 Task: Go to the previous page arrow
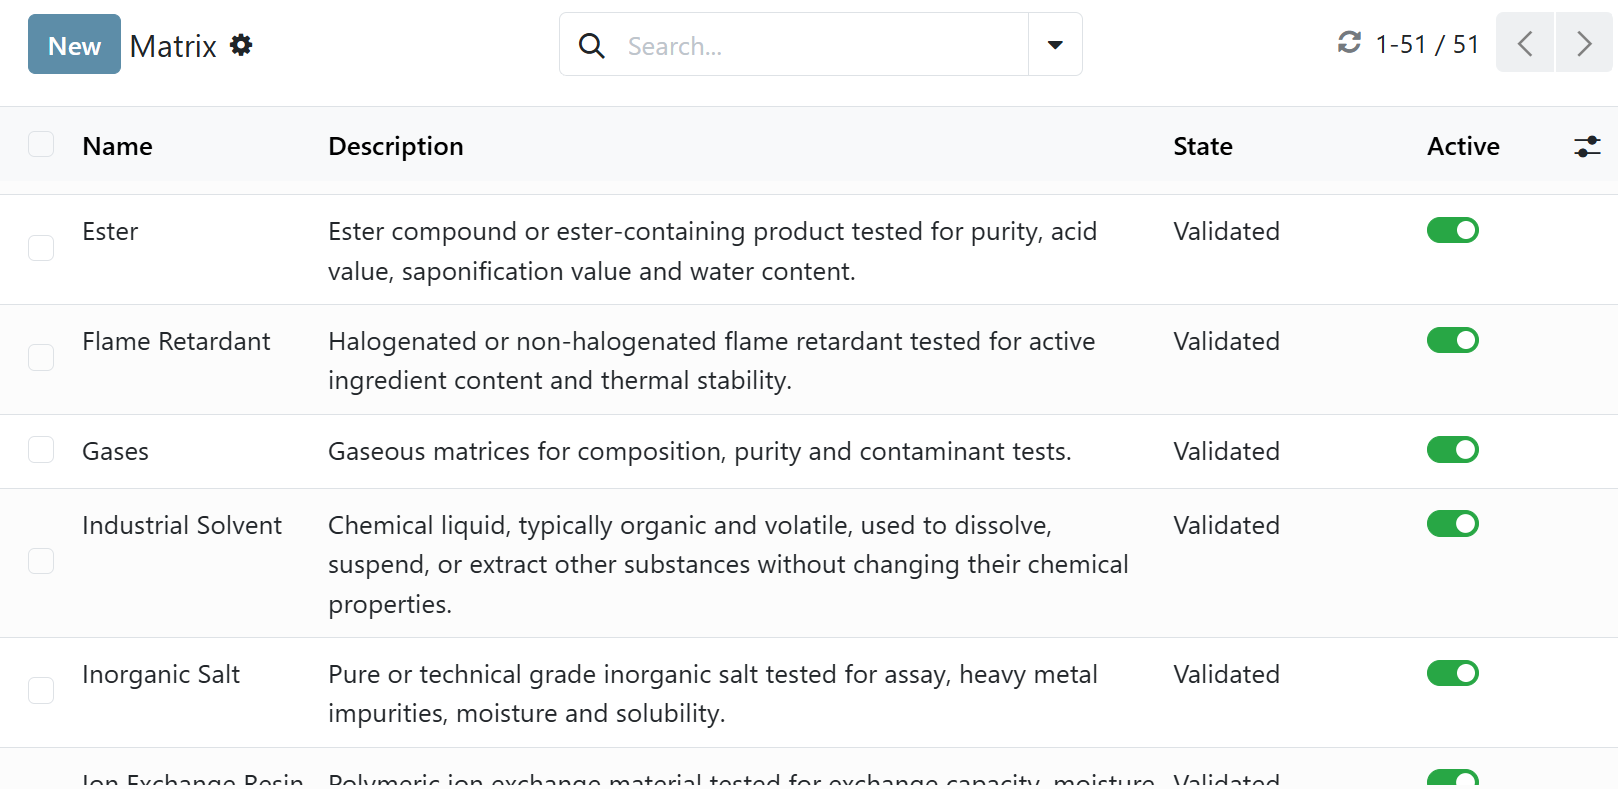[x=1525, y=44]
